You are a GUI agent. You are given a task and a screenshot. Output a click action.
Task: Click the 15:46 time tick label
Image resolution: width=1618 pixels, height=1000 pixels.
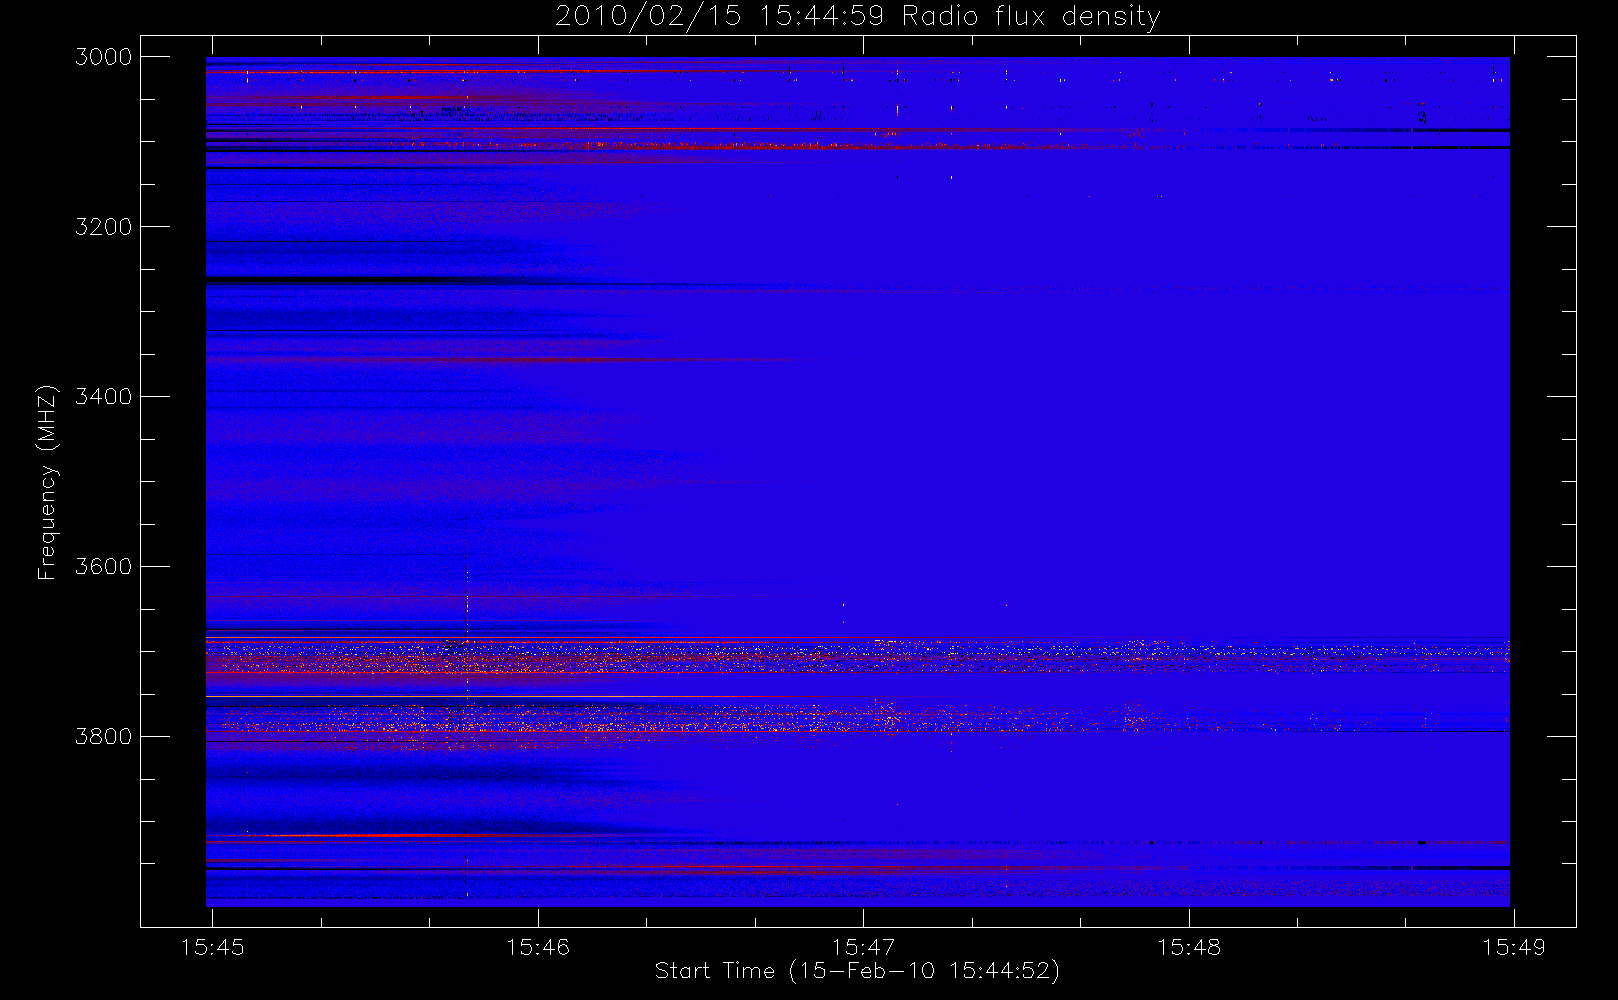[538, 947]
